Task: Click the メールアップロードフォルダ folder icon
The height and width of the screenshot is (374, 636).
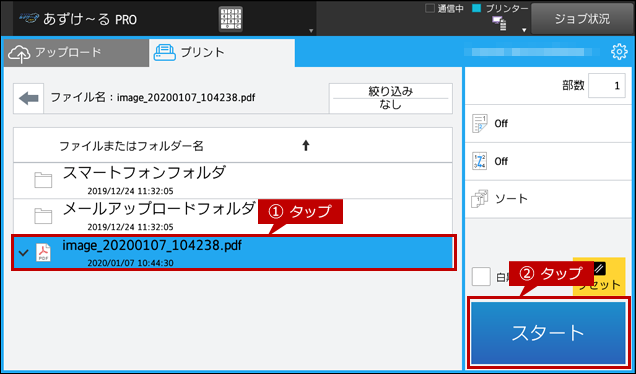Action: tap(43, 216)
